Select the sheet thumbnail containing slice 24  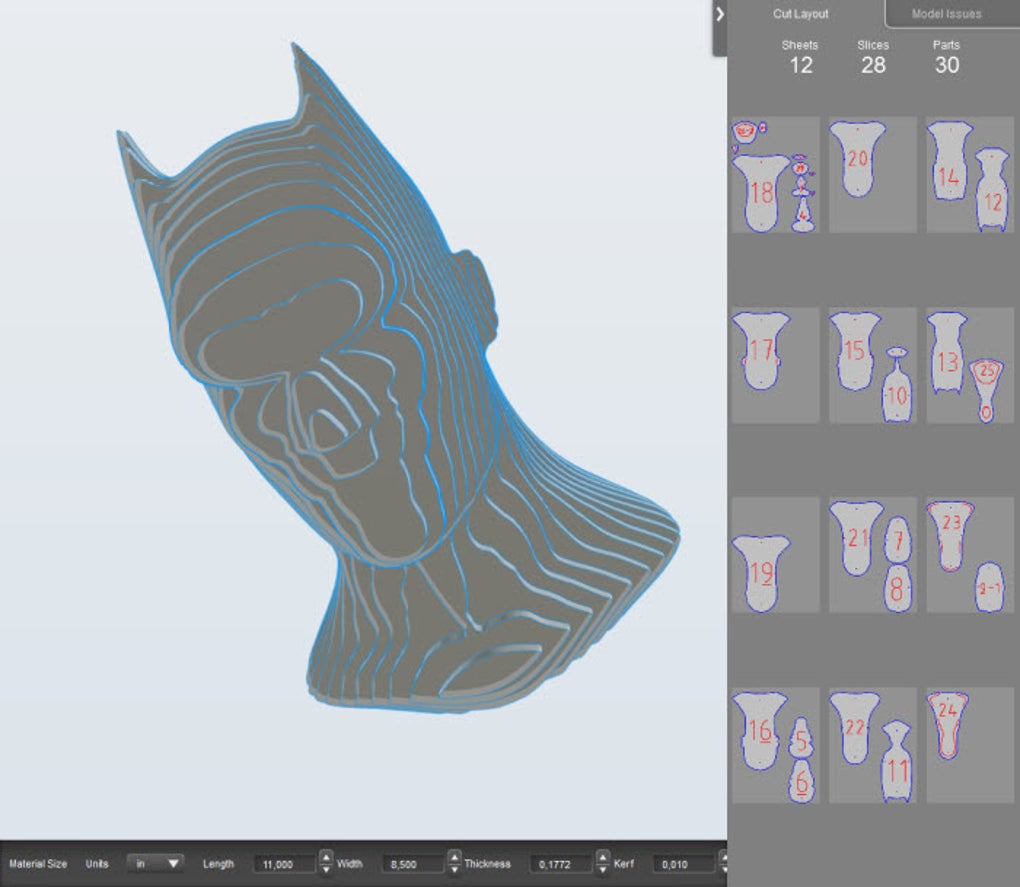click(970, 746)
